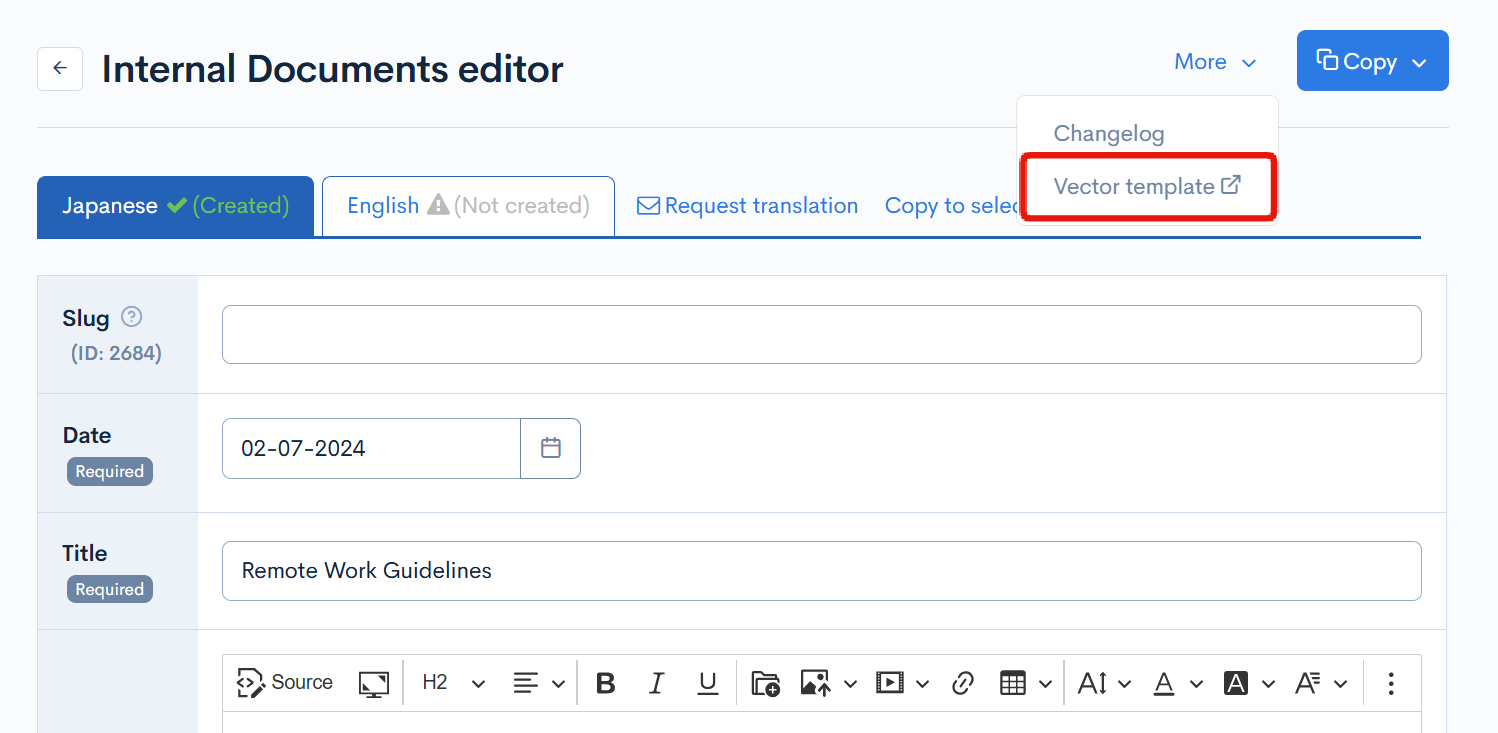Insert a link with the link icon
The image size is (1498, 733).
pyautogui.click(x=962, y=683)
